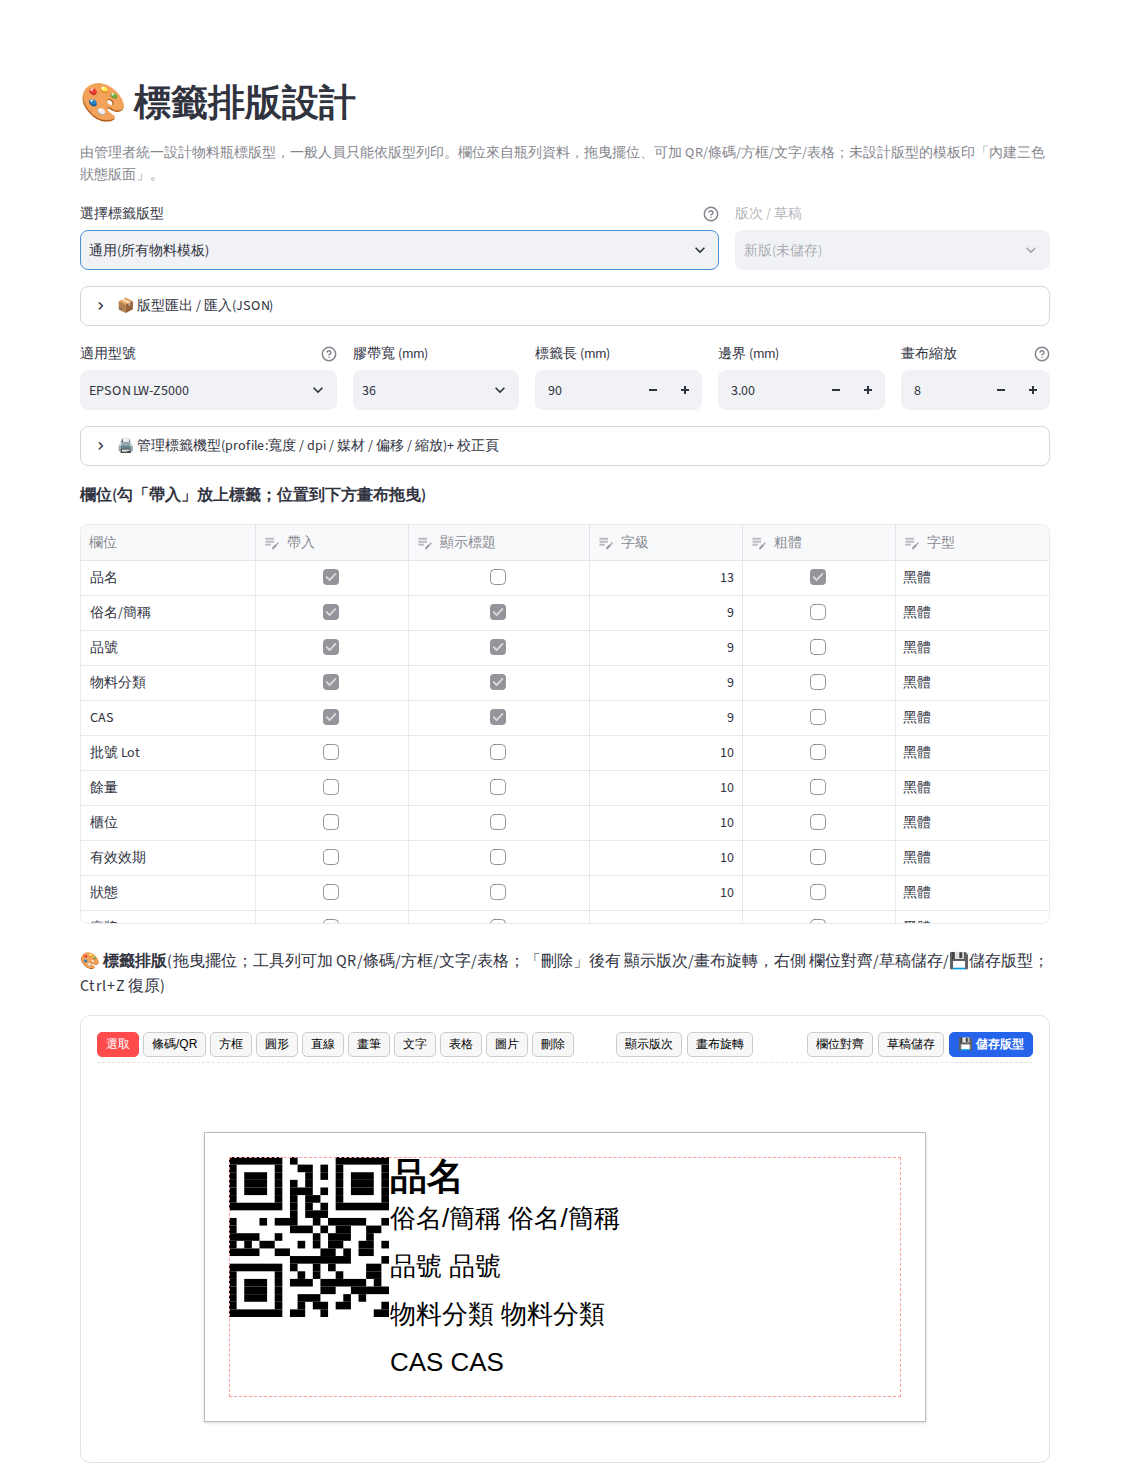Select 物料分類 text on label canvas
The image size is (1130, 1475).
(x=497, y=1314)
